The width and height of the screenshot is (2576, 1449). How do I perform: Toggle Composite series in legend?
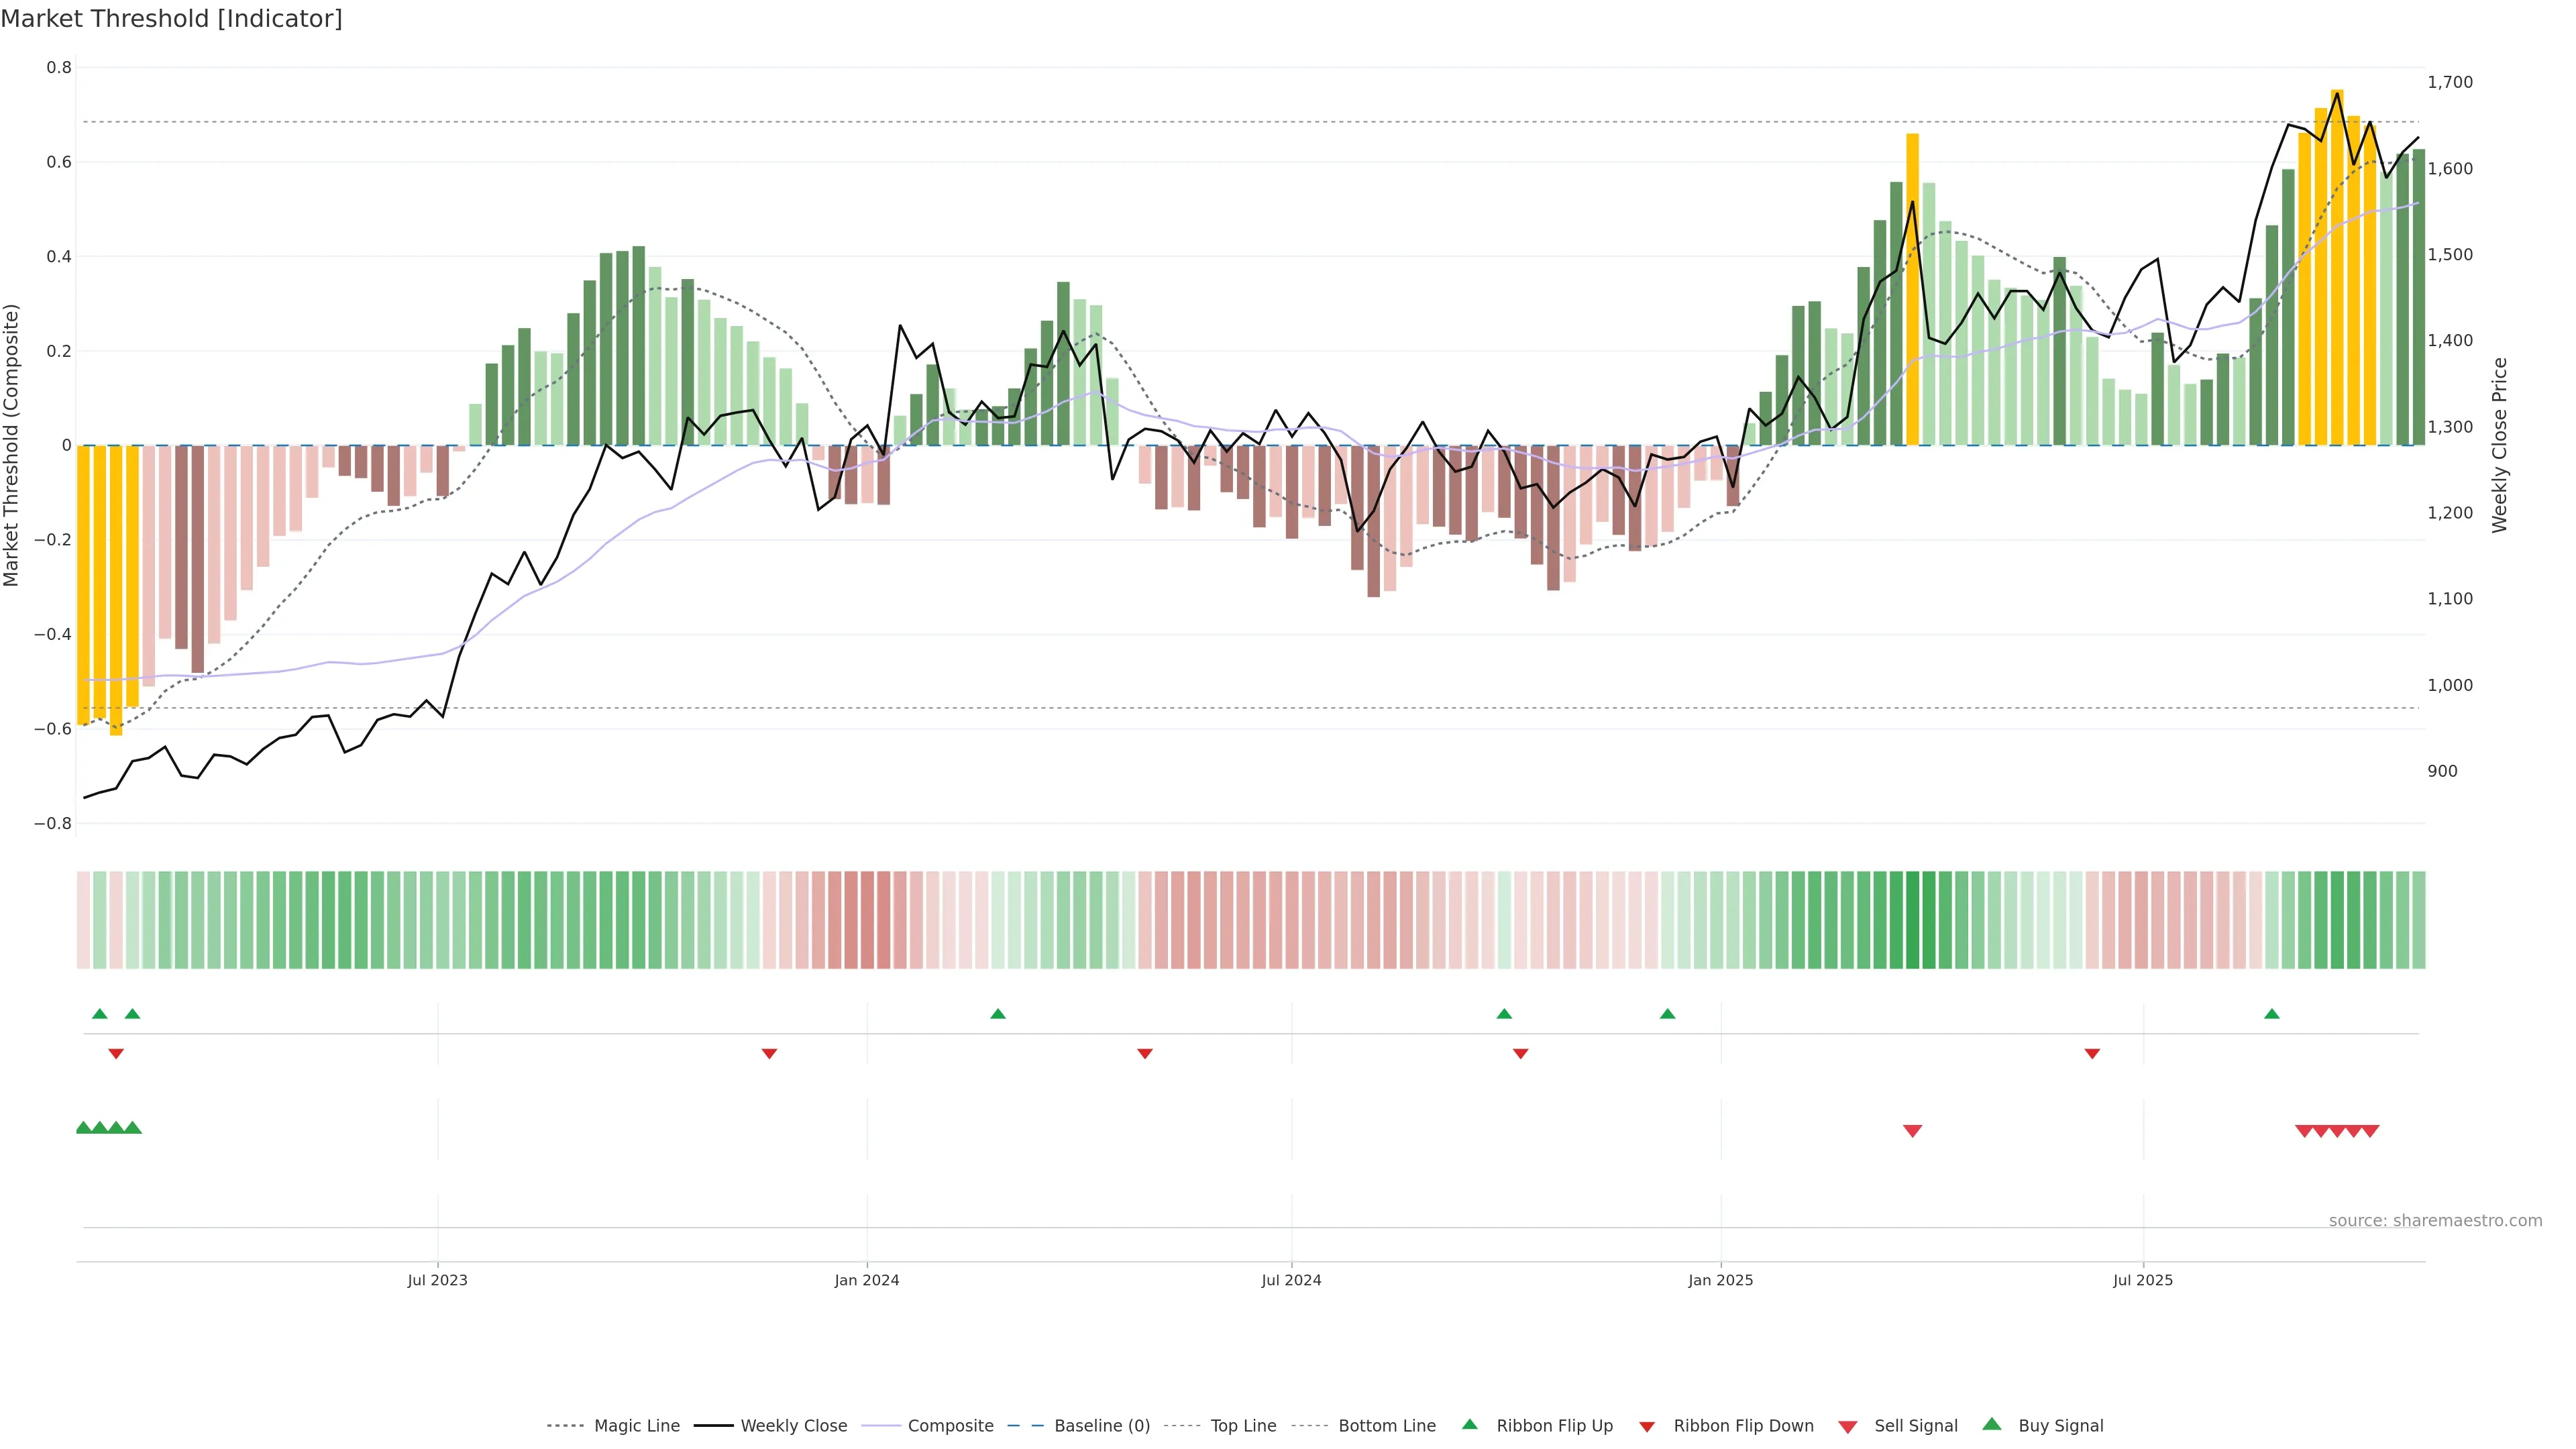950,1426
